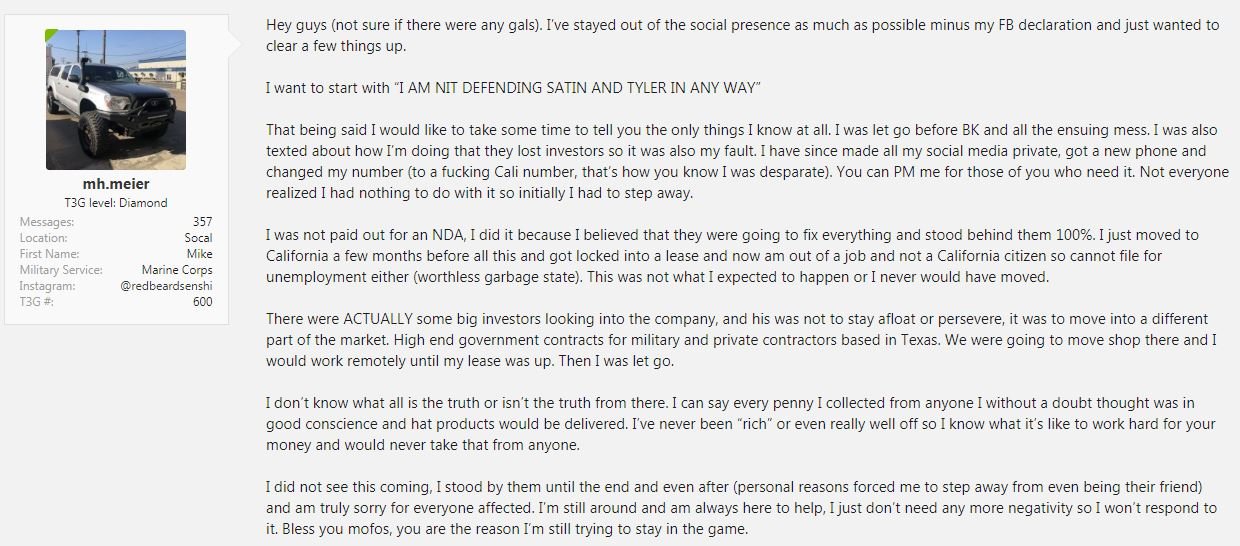This screenshot has width=1240, height=546.
Task: Click the final paragraph ending "stay in the game"
Action: coord(741,507)
